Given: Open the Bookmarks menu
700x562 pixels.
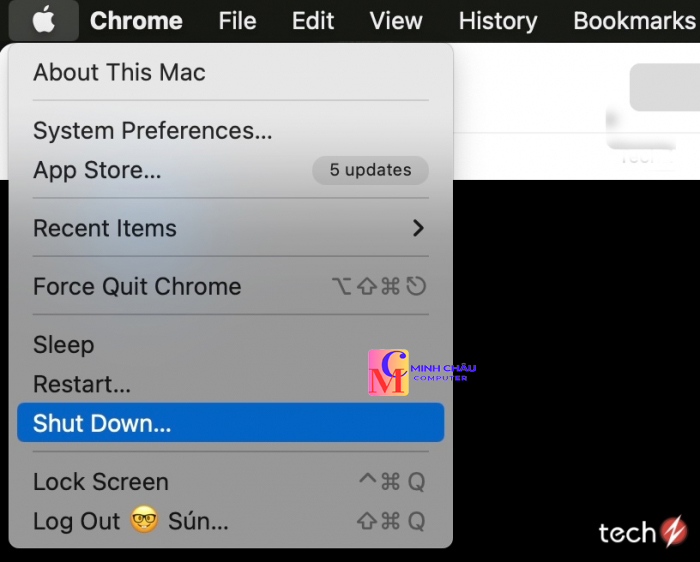Looking at the screenshot, I should point(633,20).
